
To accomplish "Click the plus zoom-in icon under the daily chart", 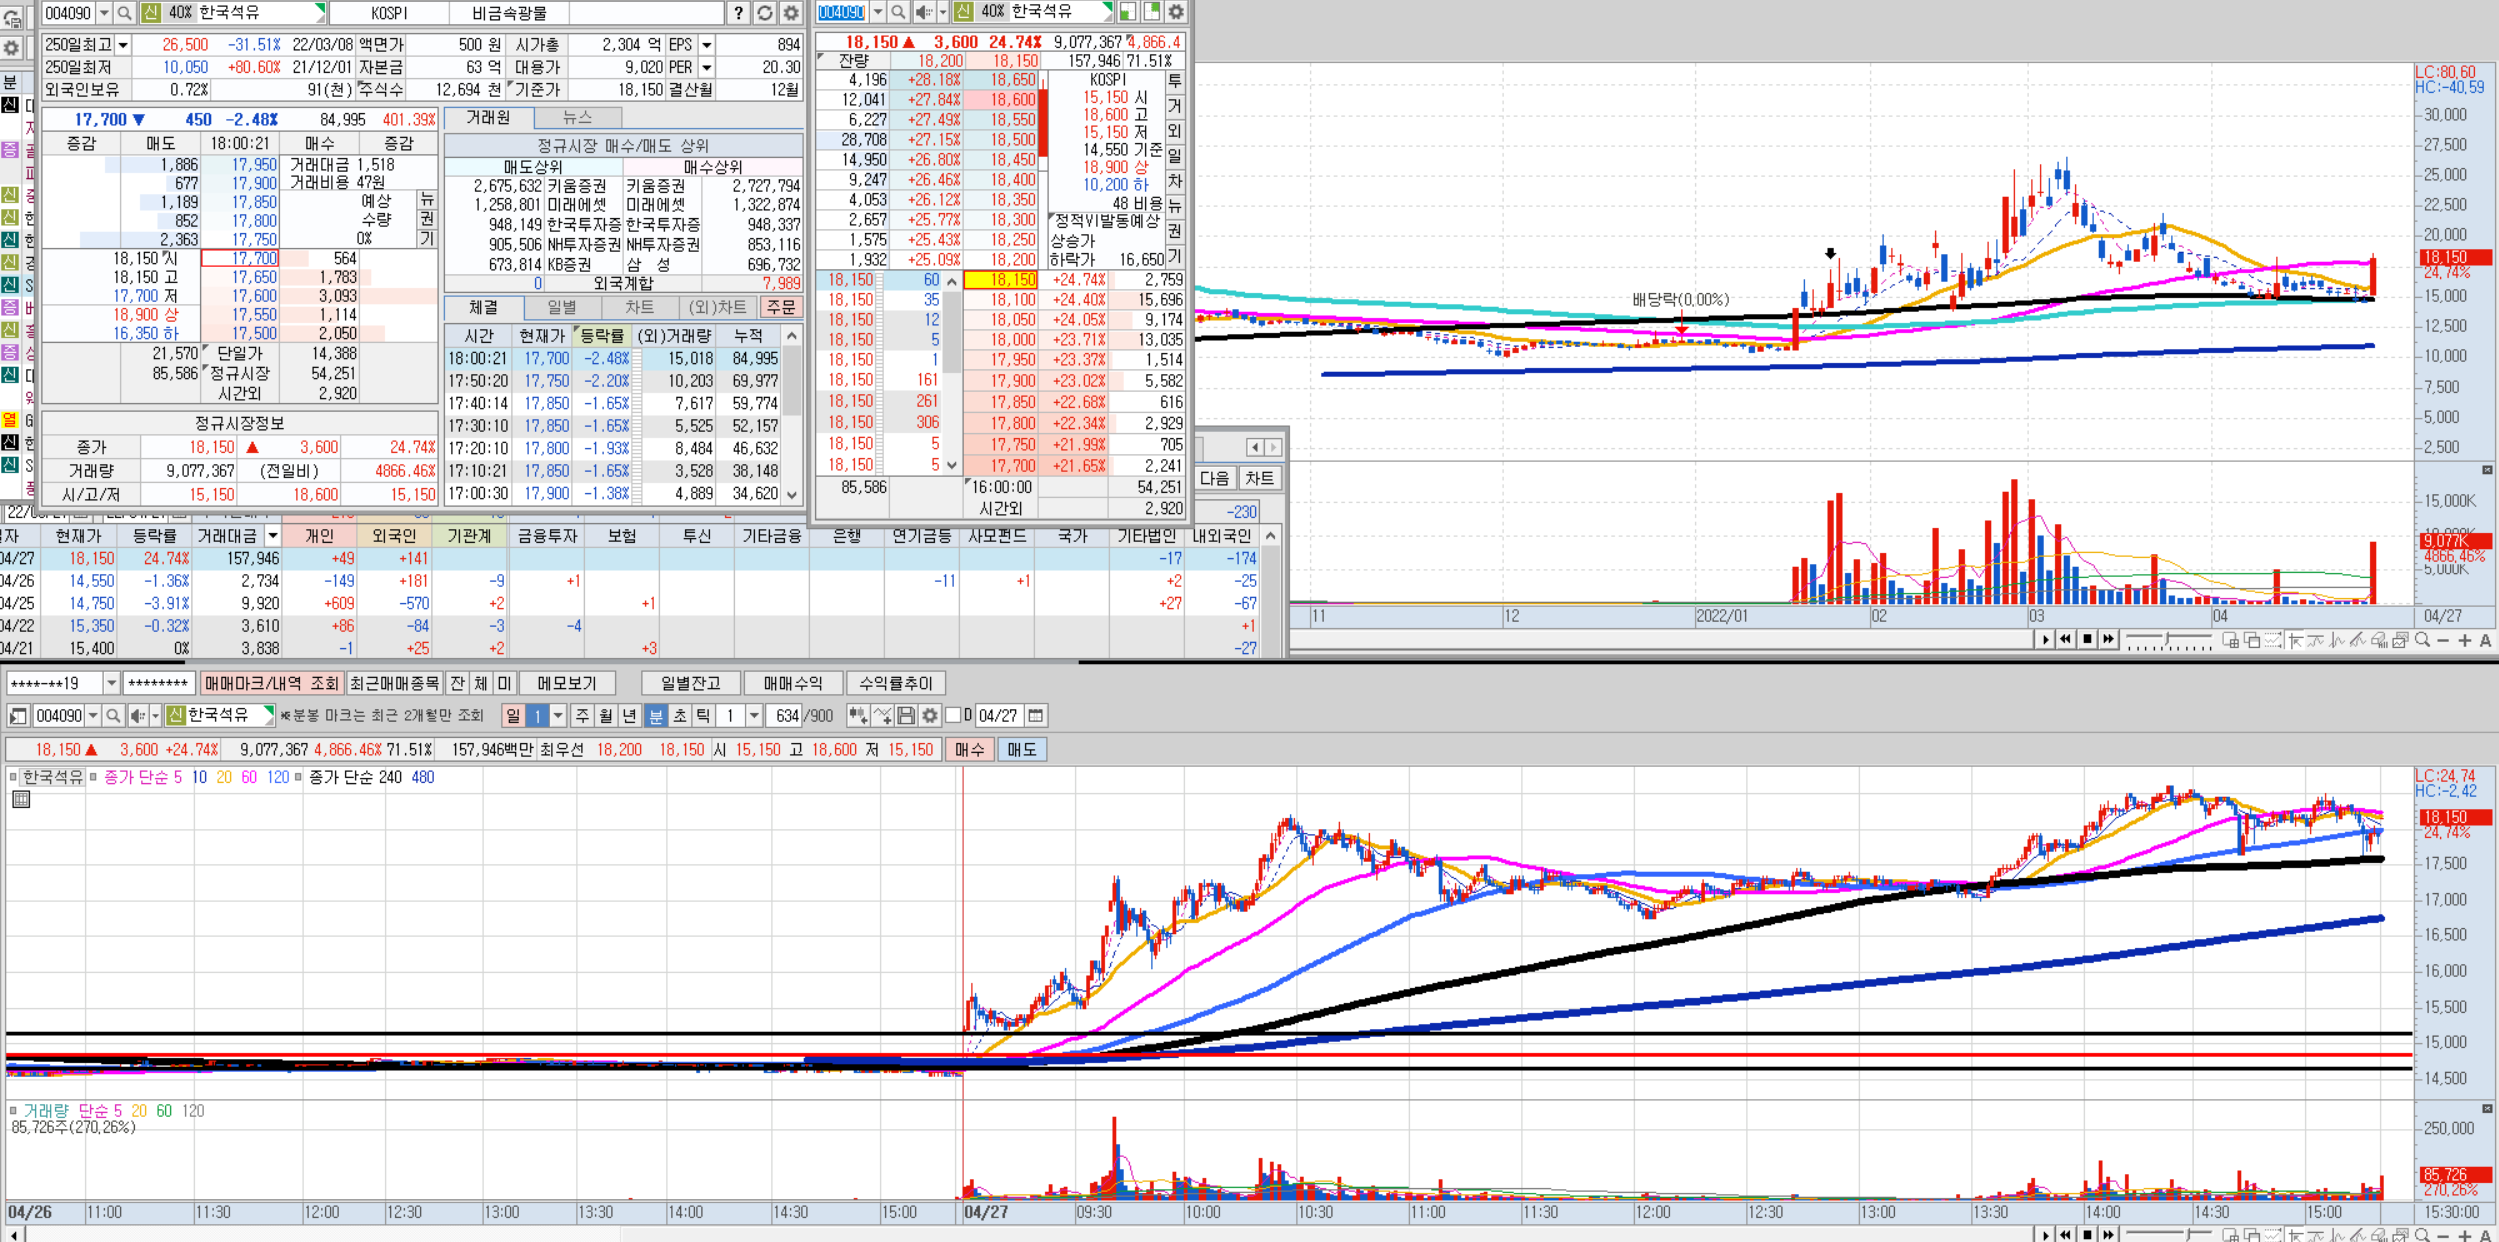I will pos(2465,640).
